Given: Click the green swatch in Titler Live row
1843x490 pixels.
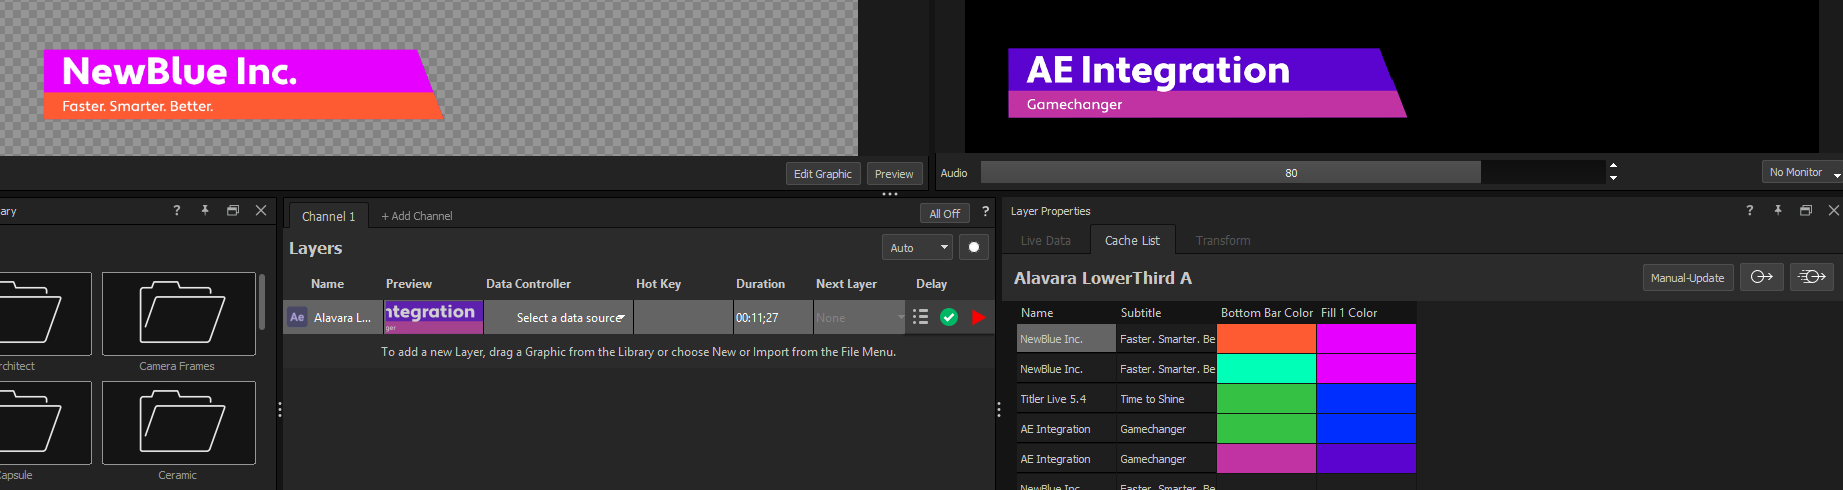Looking at the screenshot, I should click(x=1266, y=398).
